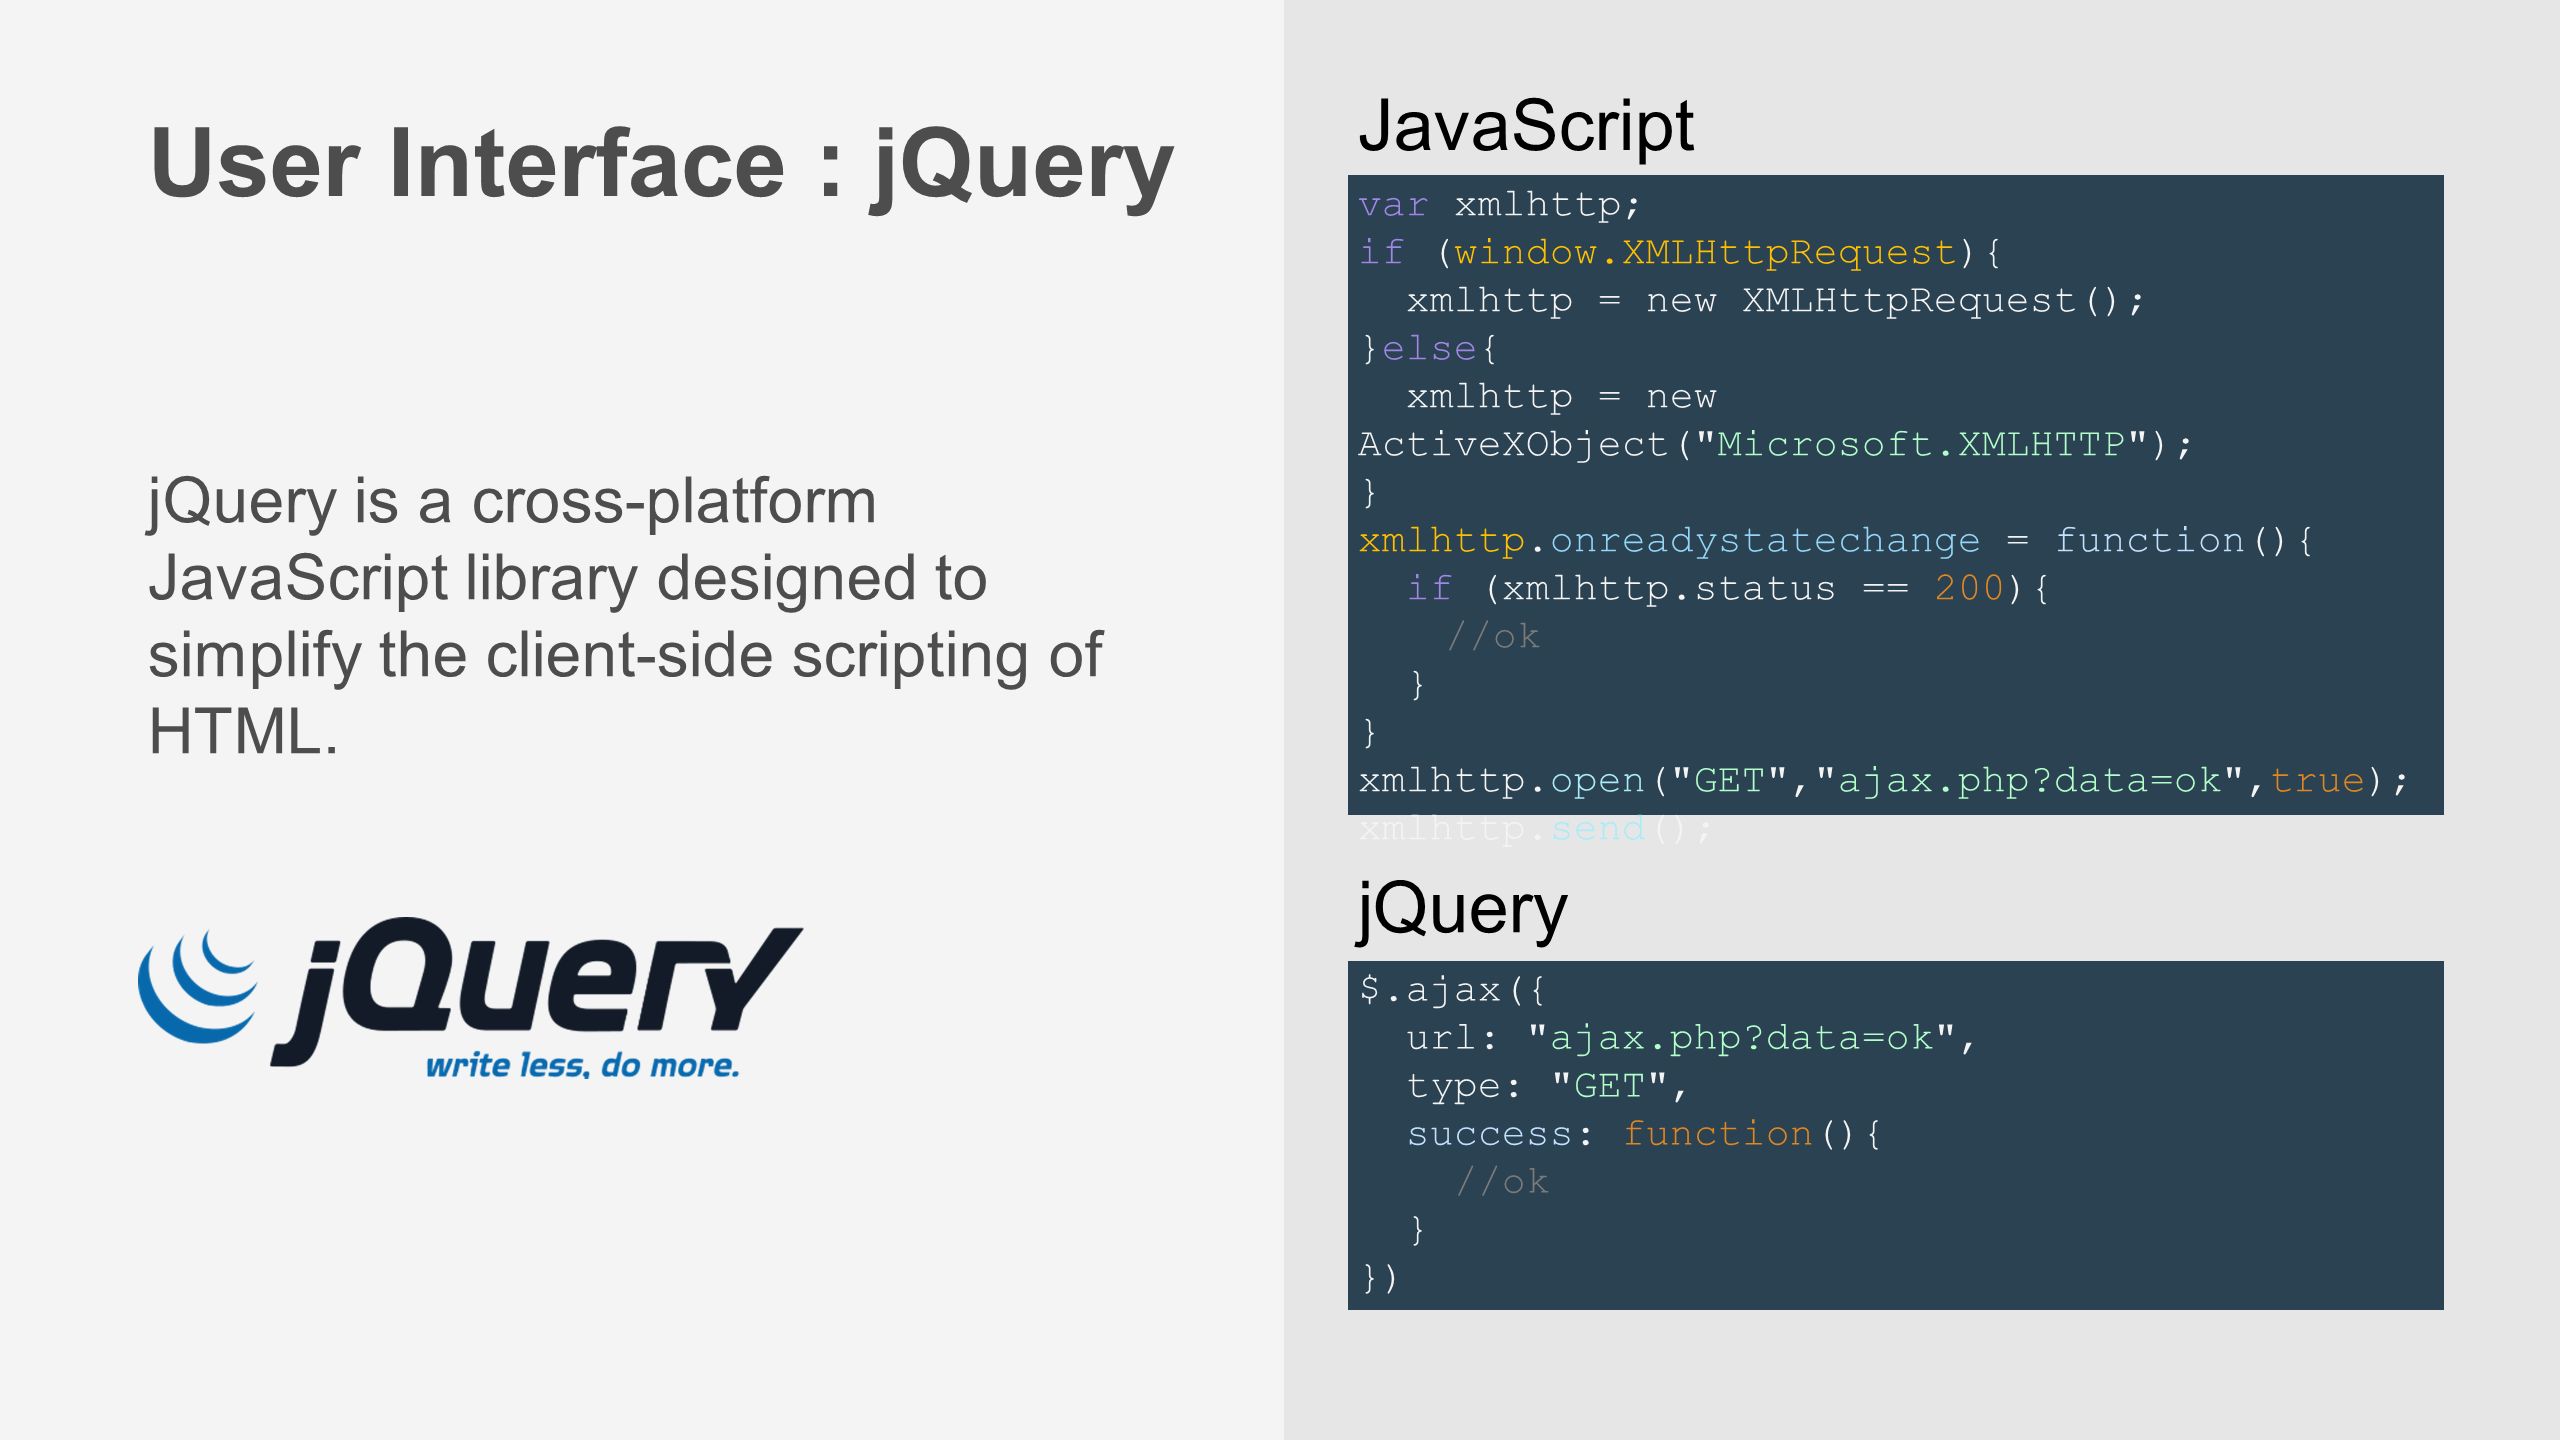Click the "JavaScript" heading
This screenshot has height=1440, width=2560.
click(1526, 126)
